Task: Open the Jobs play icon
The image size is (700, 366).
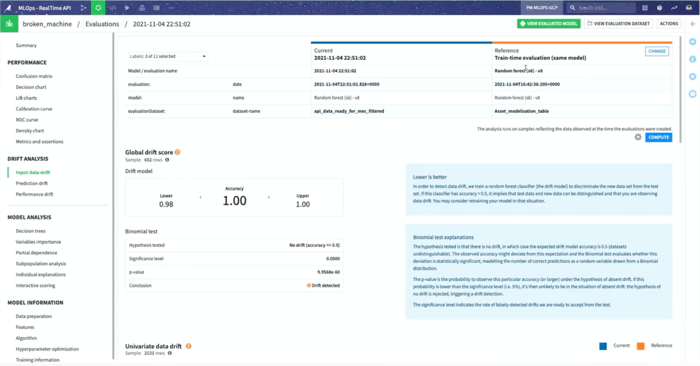Action: point(127,8)
